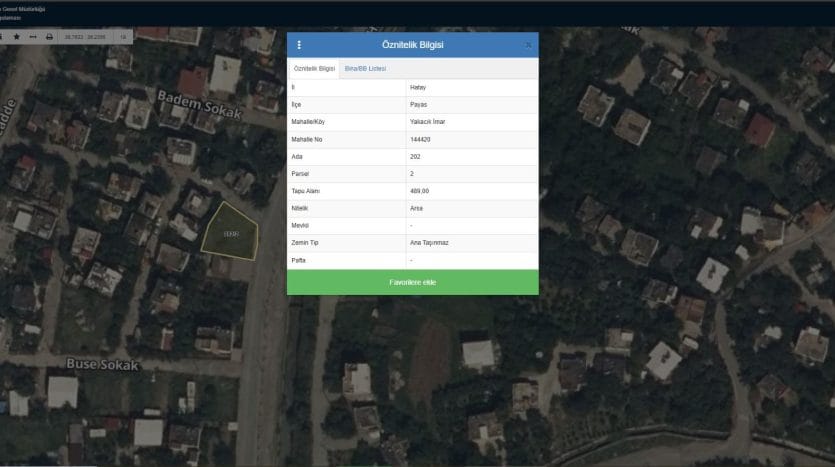Click the Öznitelik Bilgisi dialog title bar
The width and height of the screenshot is (835, 467).
click(x=412, y=45)
